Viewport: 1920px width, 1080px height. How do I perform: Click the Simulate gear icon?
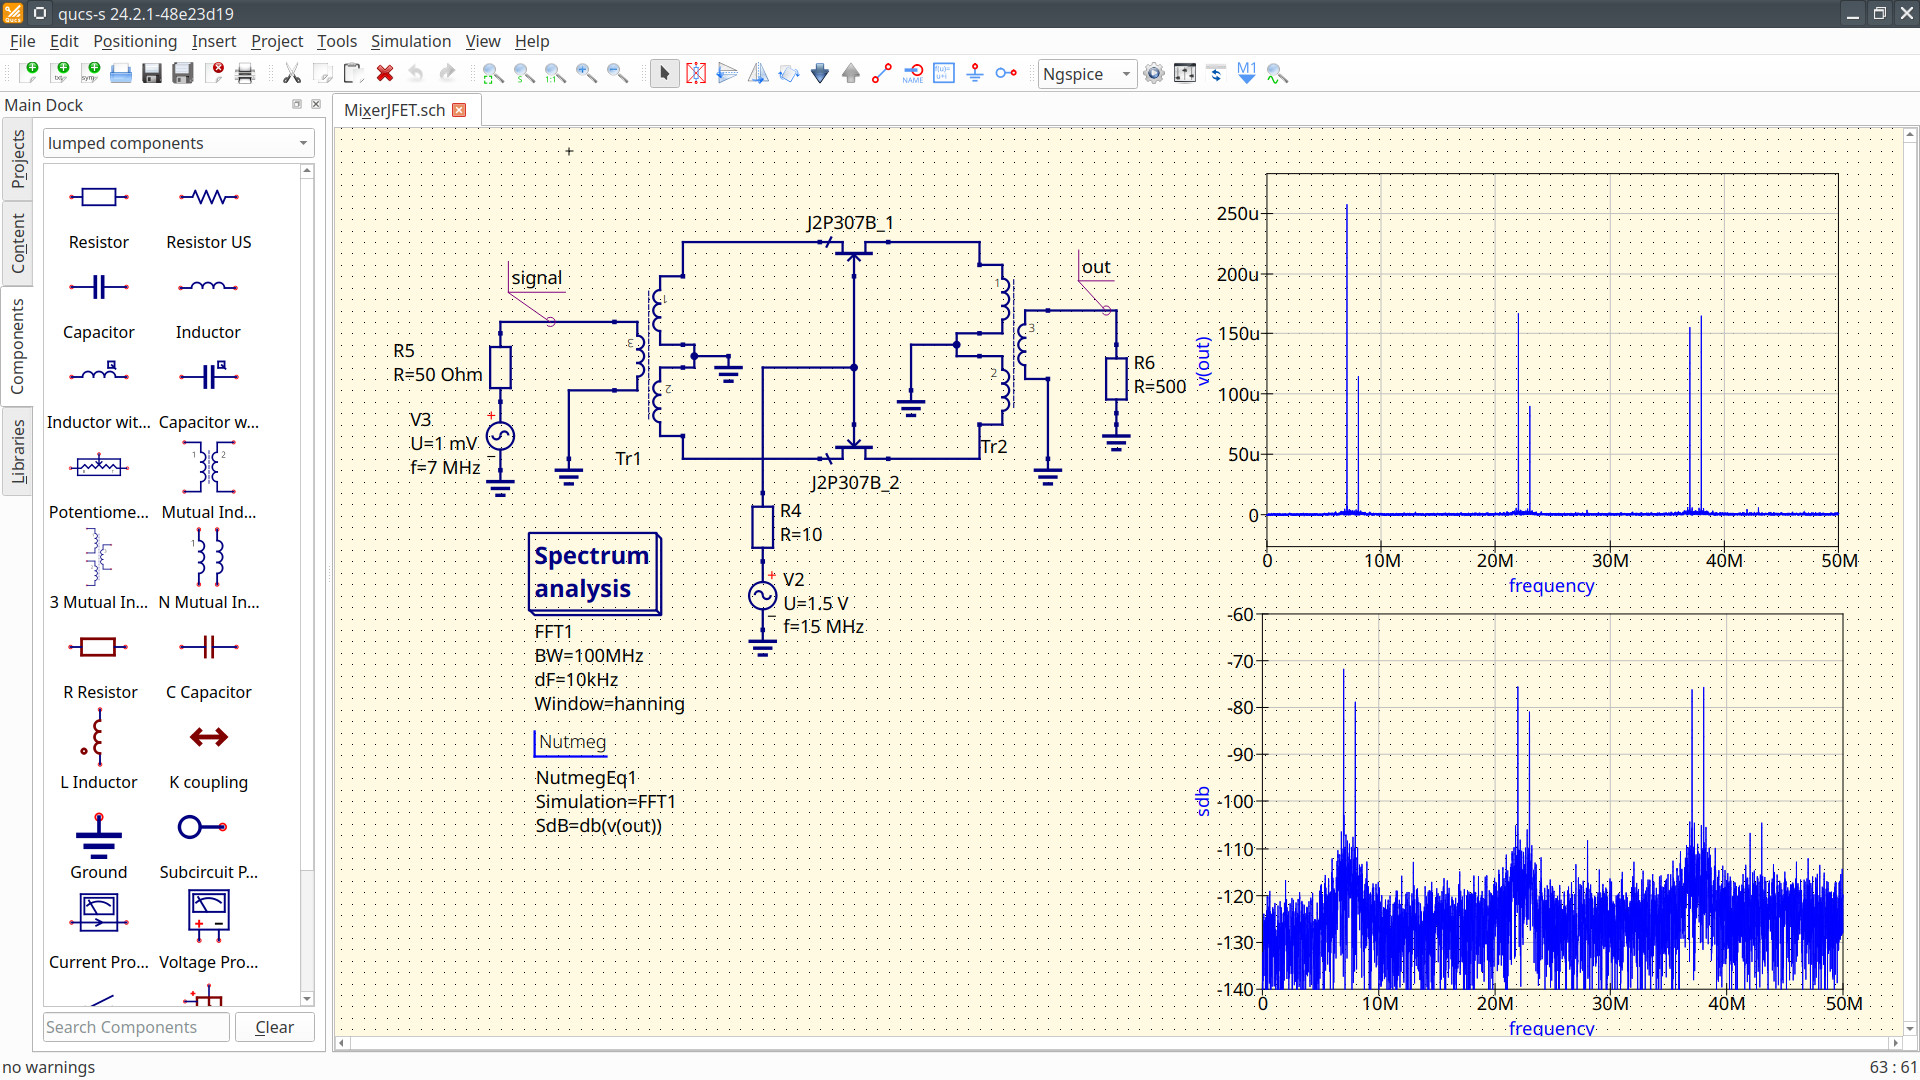1154,73
